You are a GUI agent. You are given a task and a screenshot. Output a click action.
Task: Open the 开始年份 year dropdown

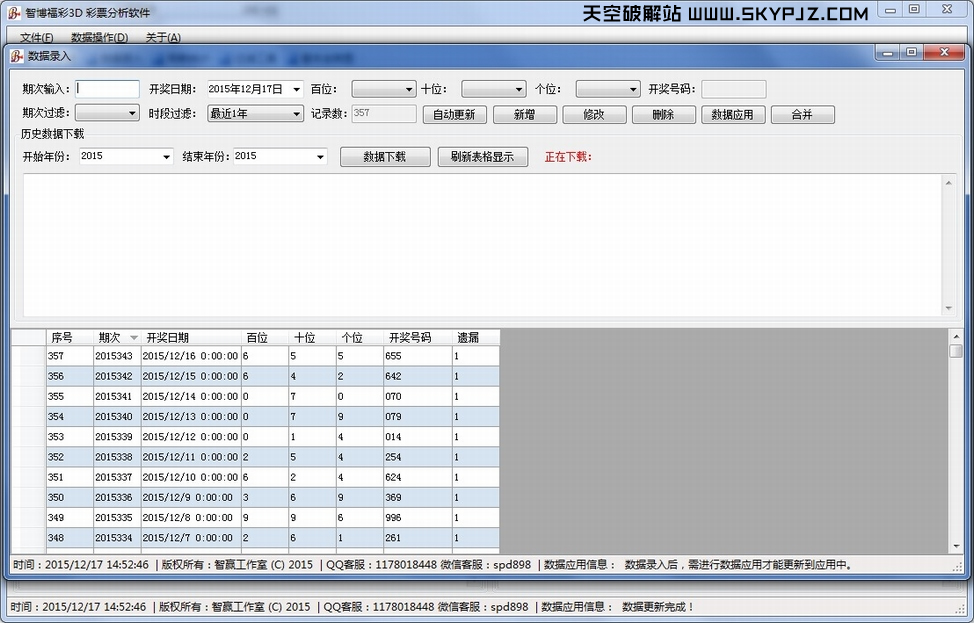tap(166, 156)
